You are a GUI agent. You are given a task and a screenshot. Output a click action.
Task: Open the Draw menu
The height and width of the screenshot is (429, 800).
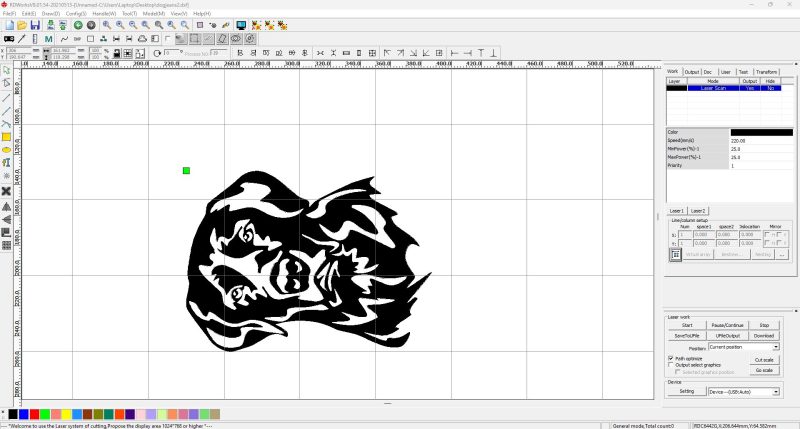coord(51,14)
